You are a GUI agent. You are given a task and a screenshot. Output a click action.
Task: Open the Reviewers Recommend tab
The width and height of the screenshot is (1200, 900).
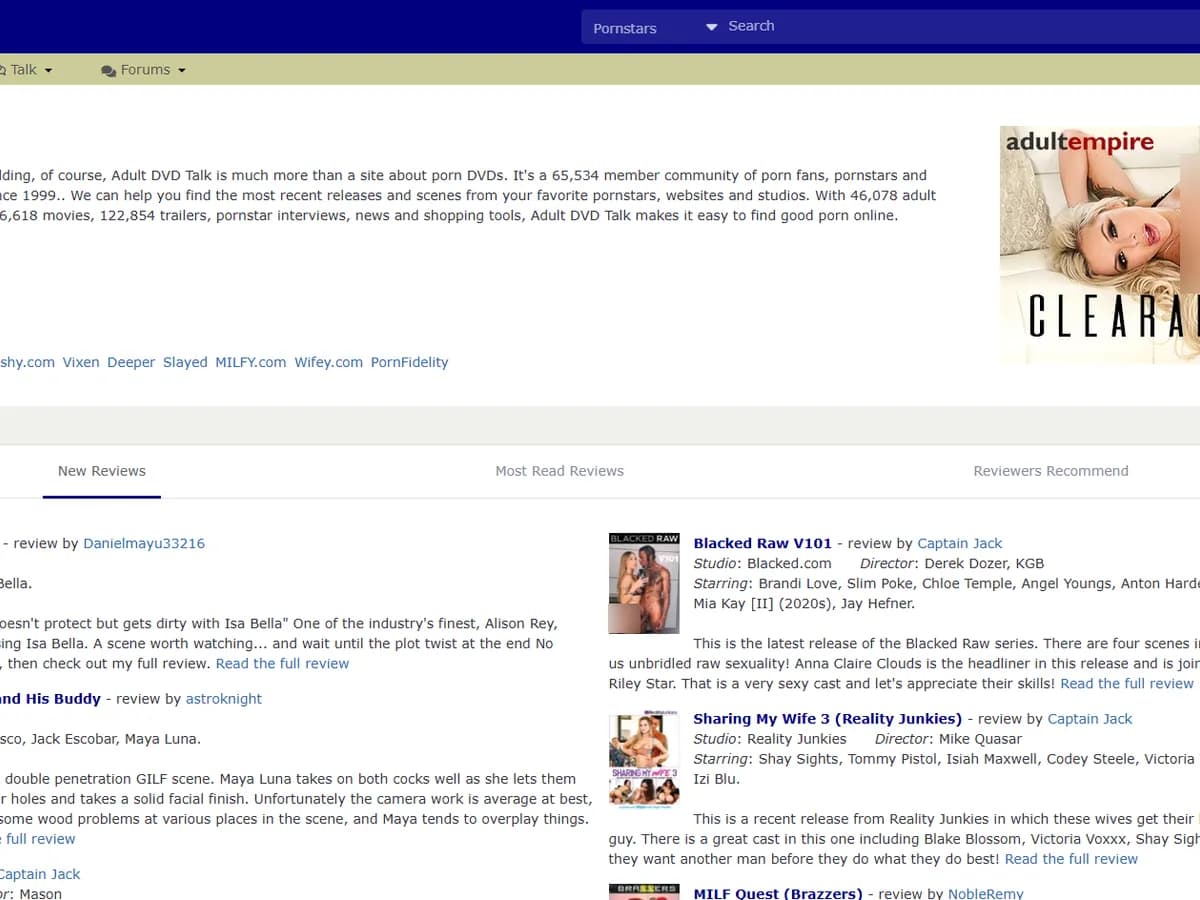click(1051, 471)
